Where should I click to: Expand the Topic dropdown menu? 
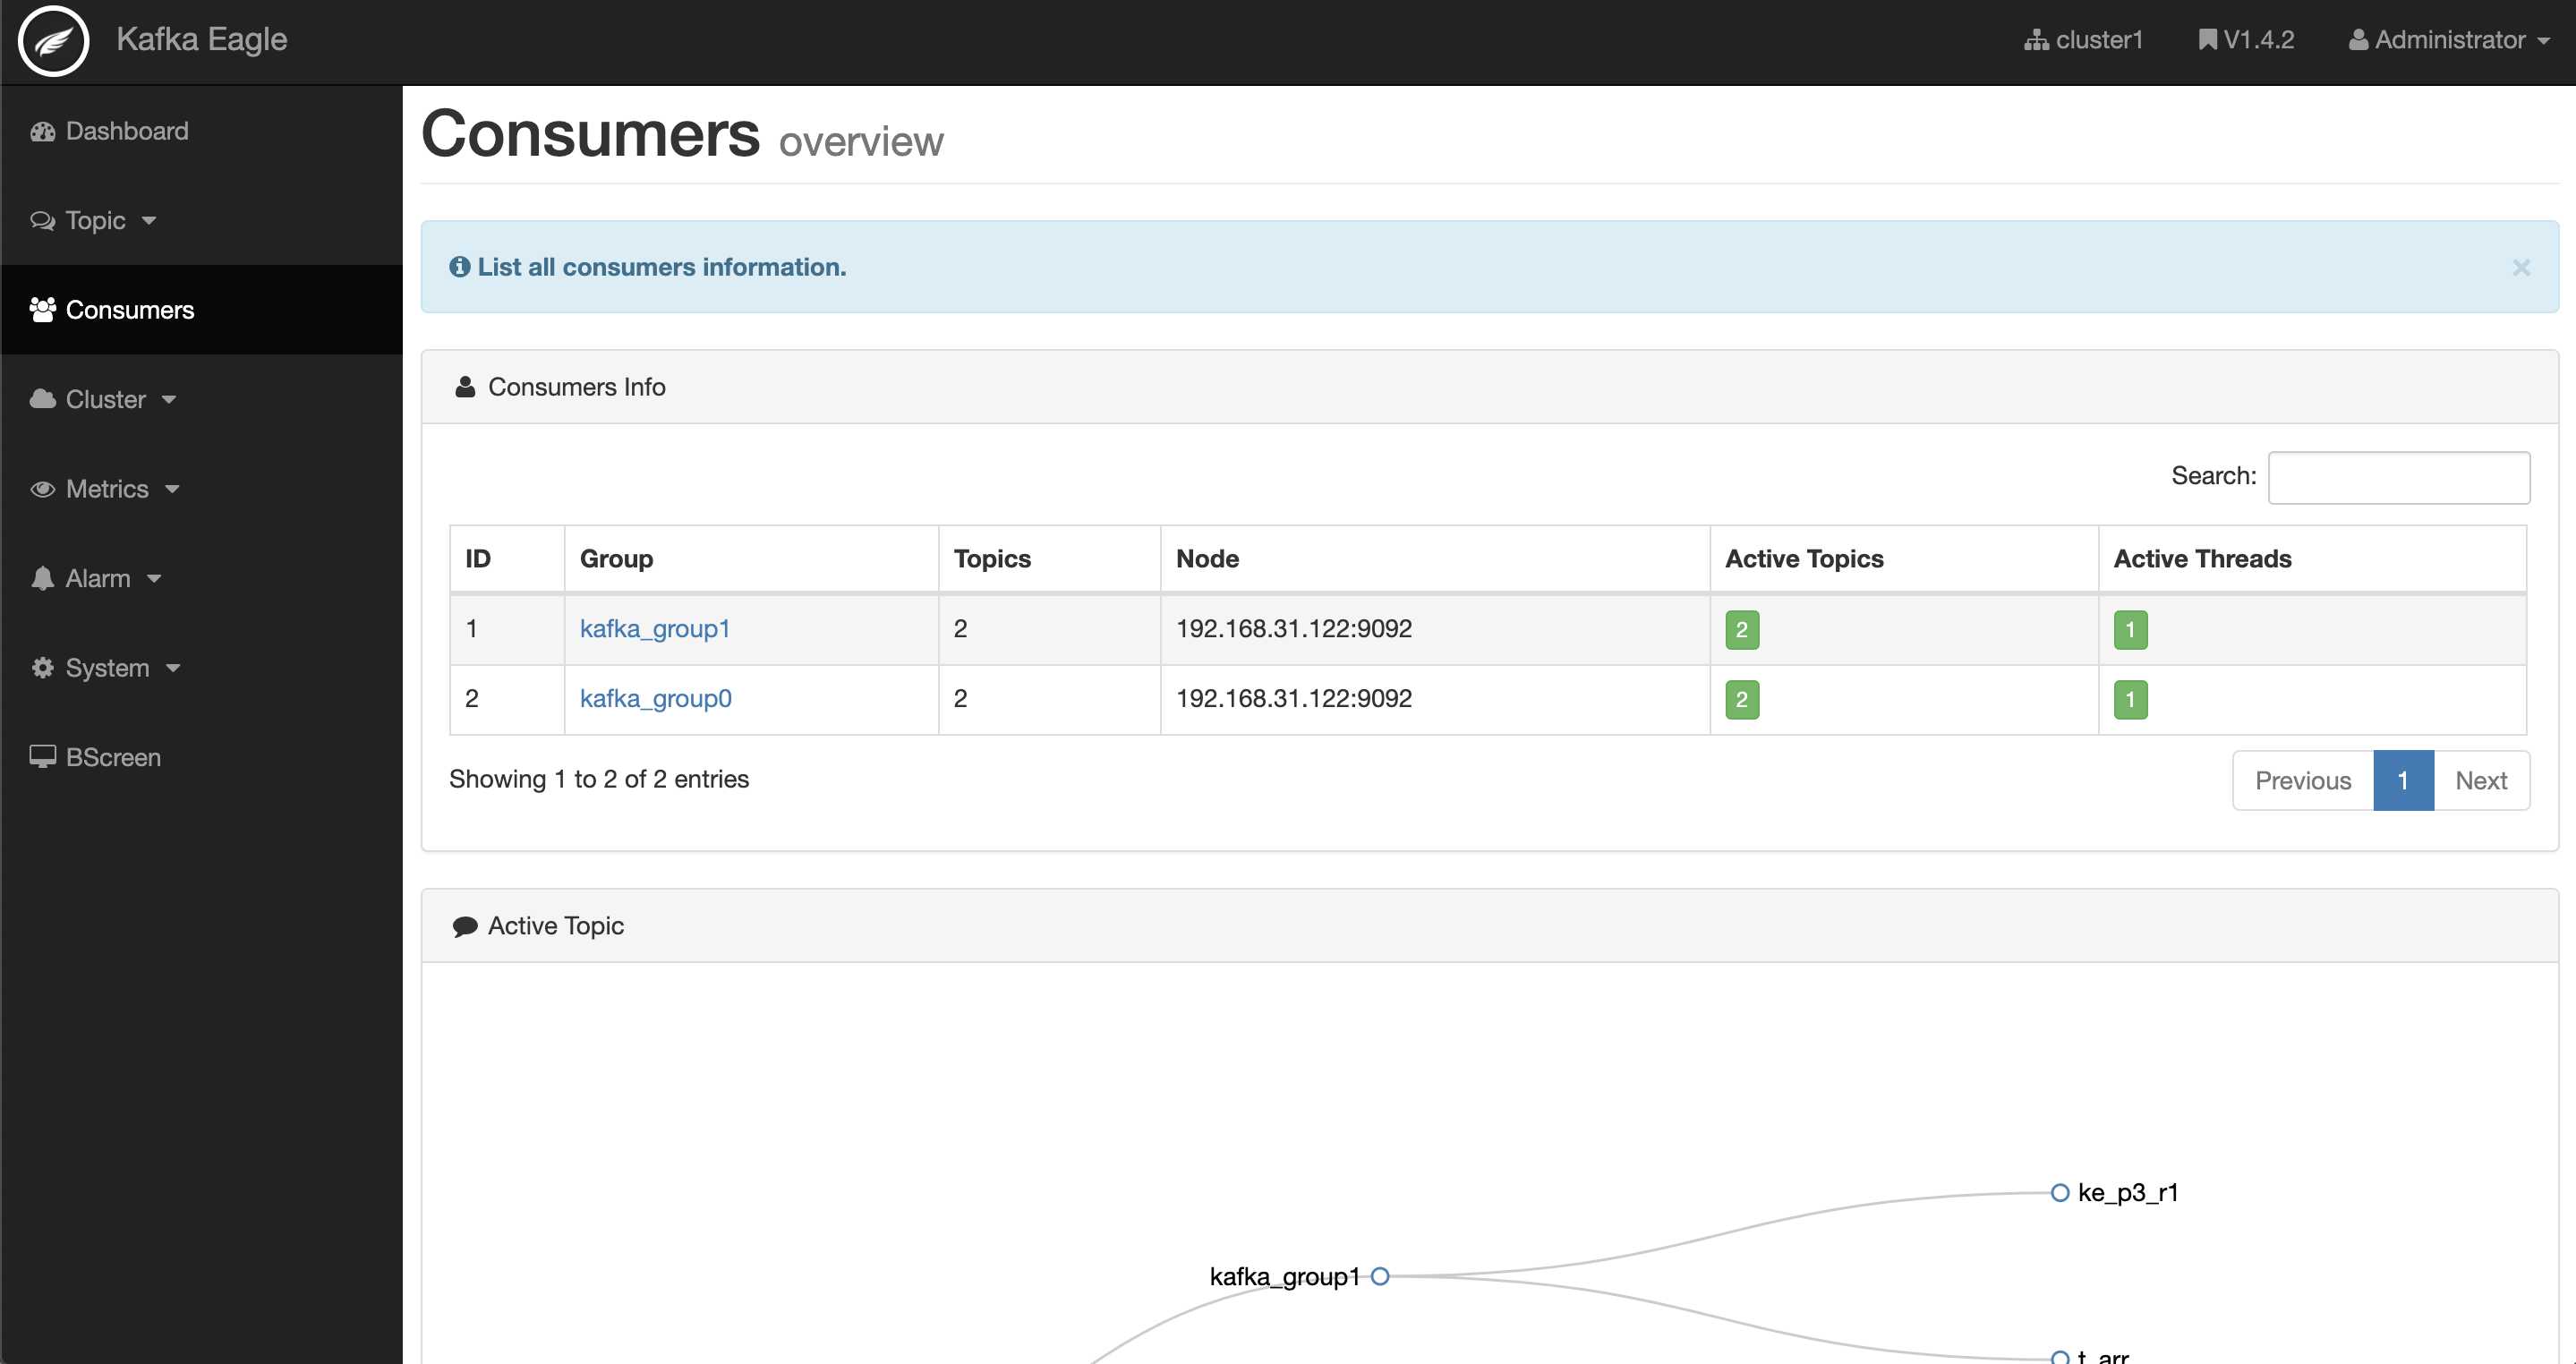pos(94,218)
